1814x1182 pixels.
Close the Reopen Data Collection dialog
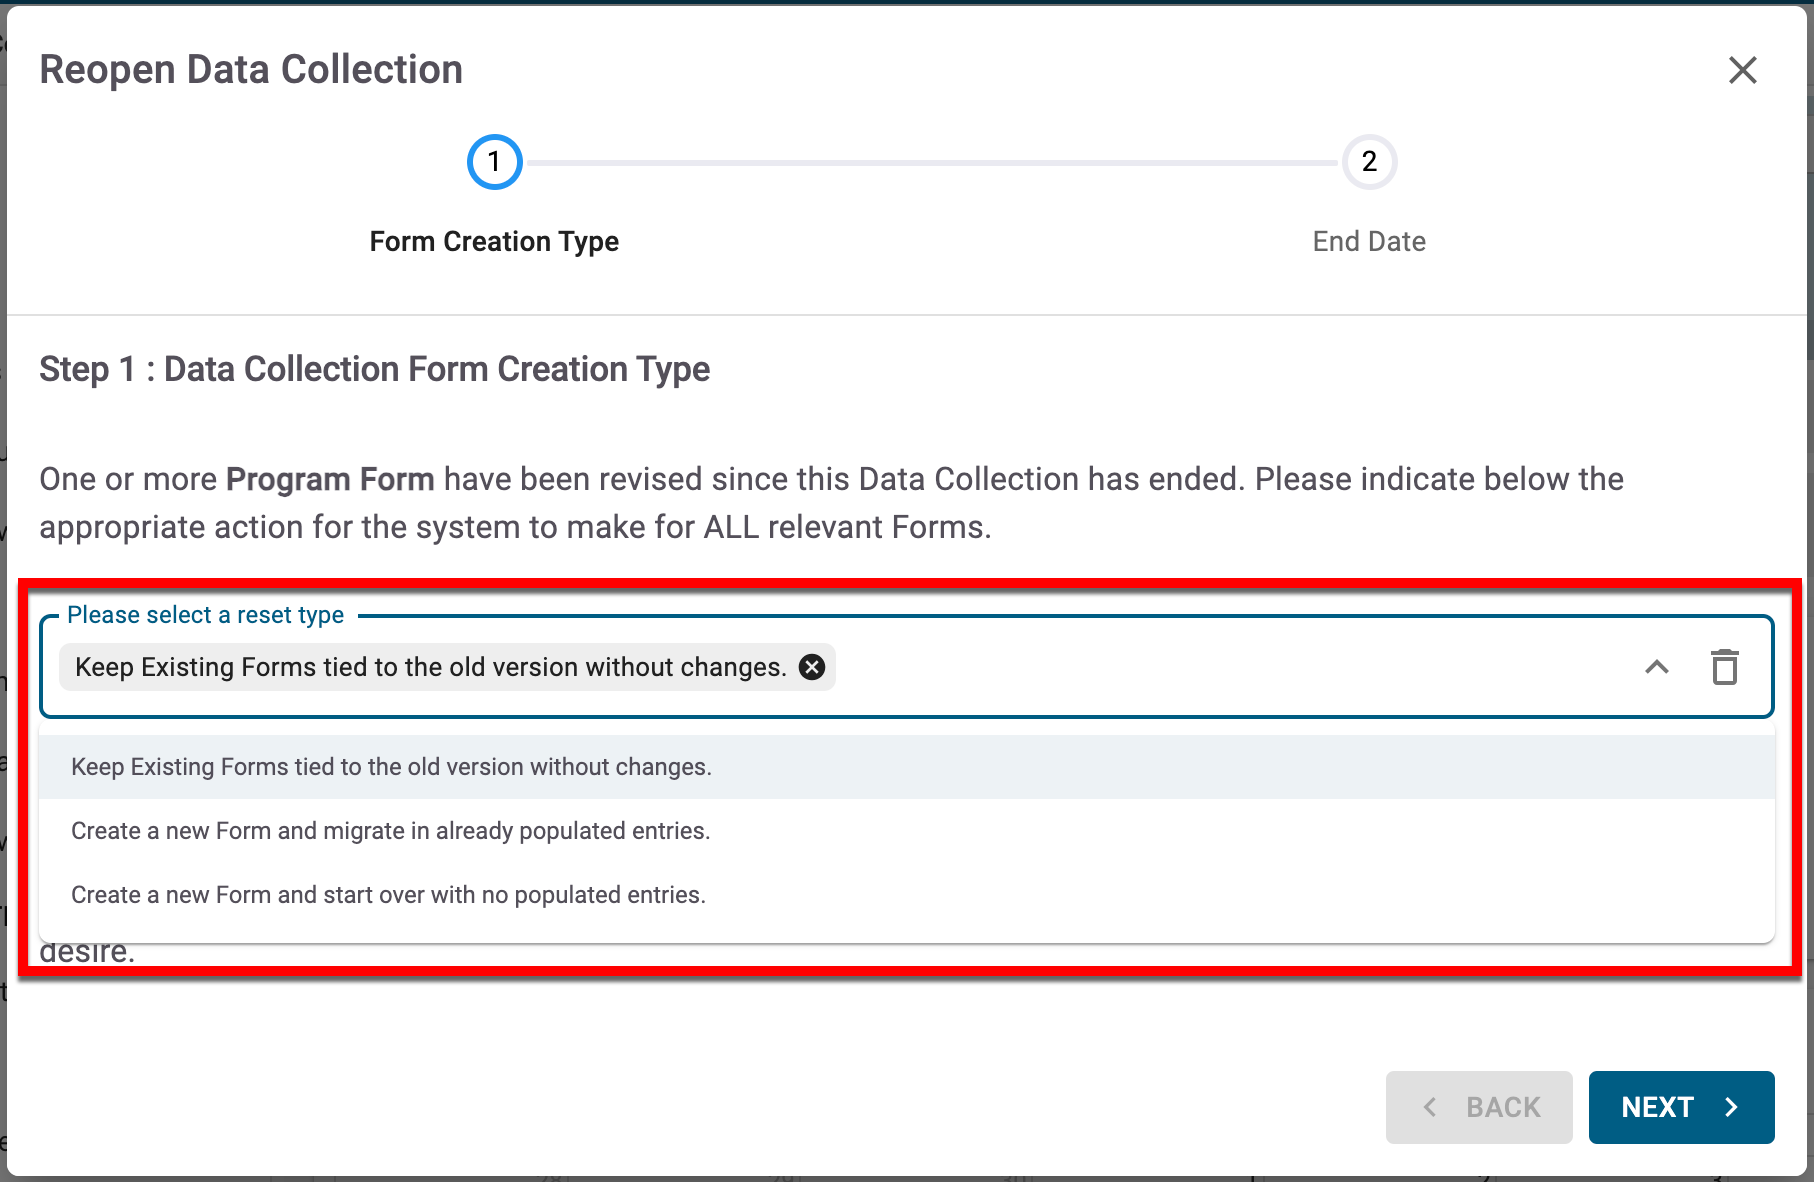point(1742,70)
